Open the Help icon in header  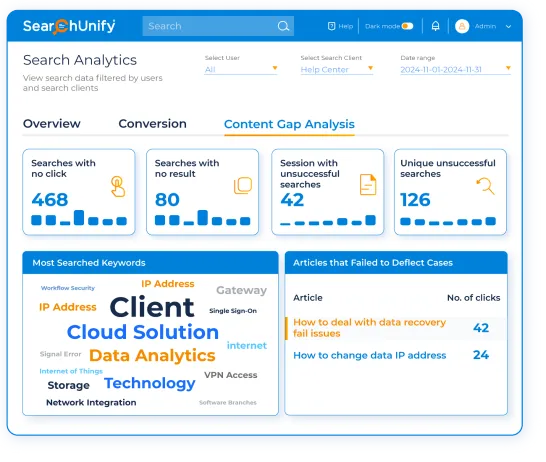(x=331, y=26)
